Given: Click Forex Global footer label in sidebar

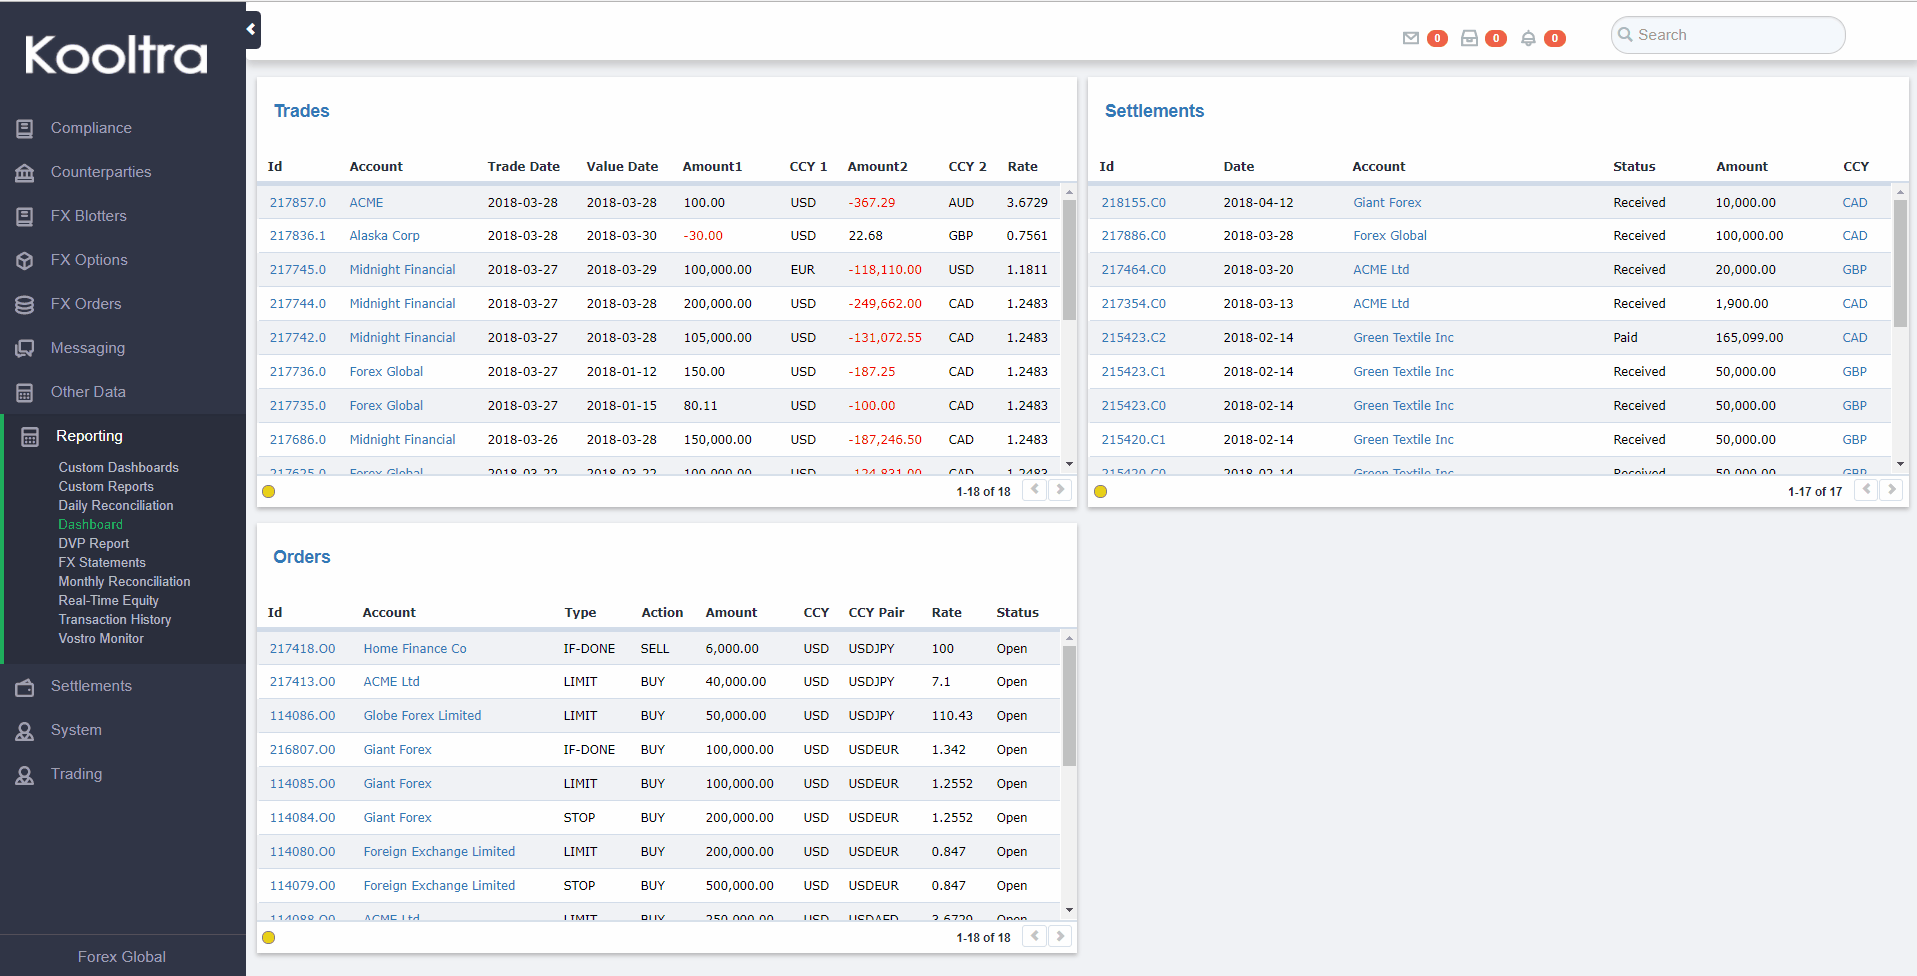Looking at the screenshot, I should (x=122, y=957).
